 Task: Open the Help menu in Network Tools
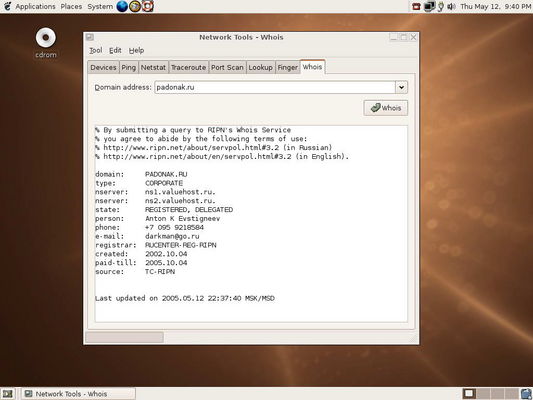(x=136, y=50)
